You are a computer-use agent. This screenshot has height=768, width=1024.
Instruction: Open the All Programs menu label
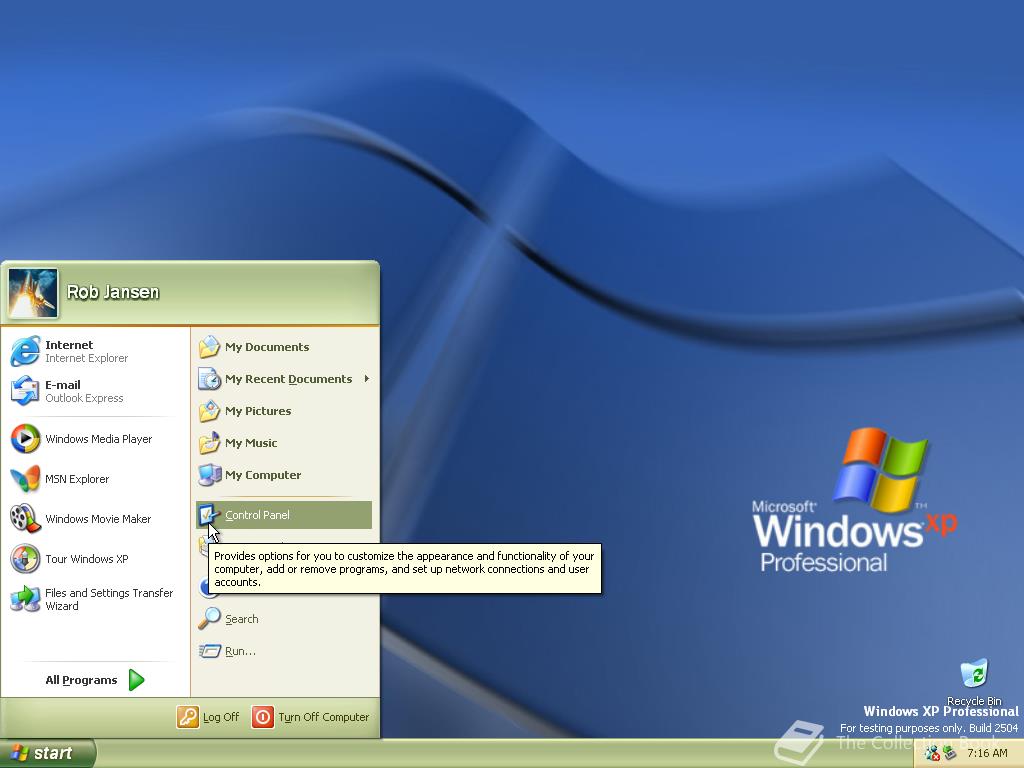[82, 680]
